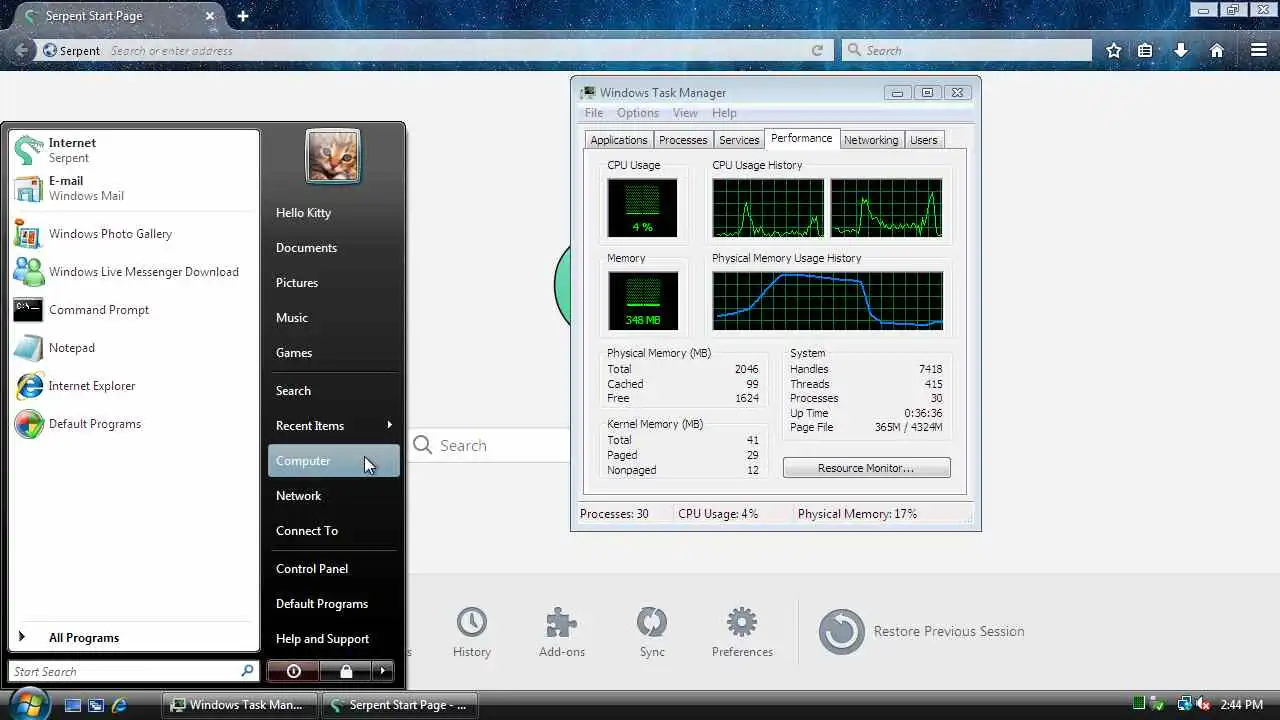Image resolution: width=1280 pixels, height=720 pixels.
Task: Open Windows Live Messenger Download
Action: tap(134, 272)
